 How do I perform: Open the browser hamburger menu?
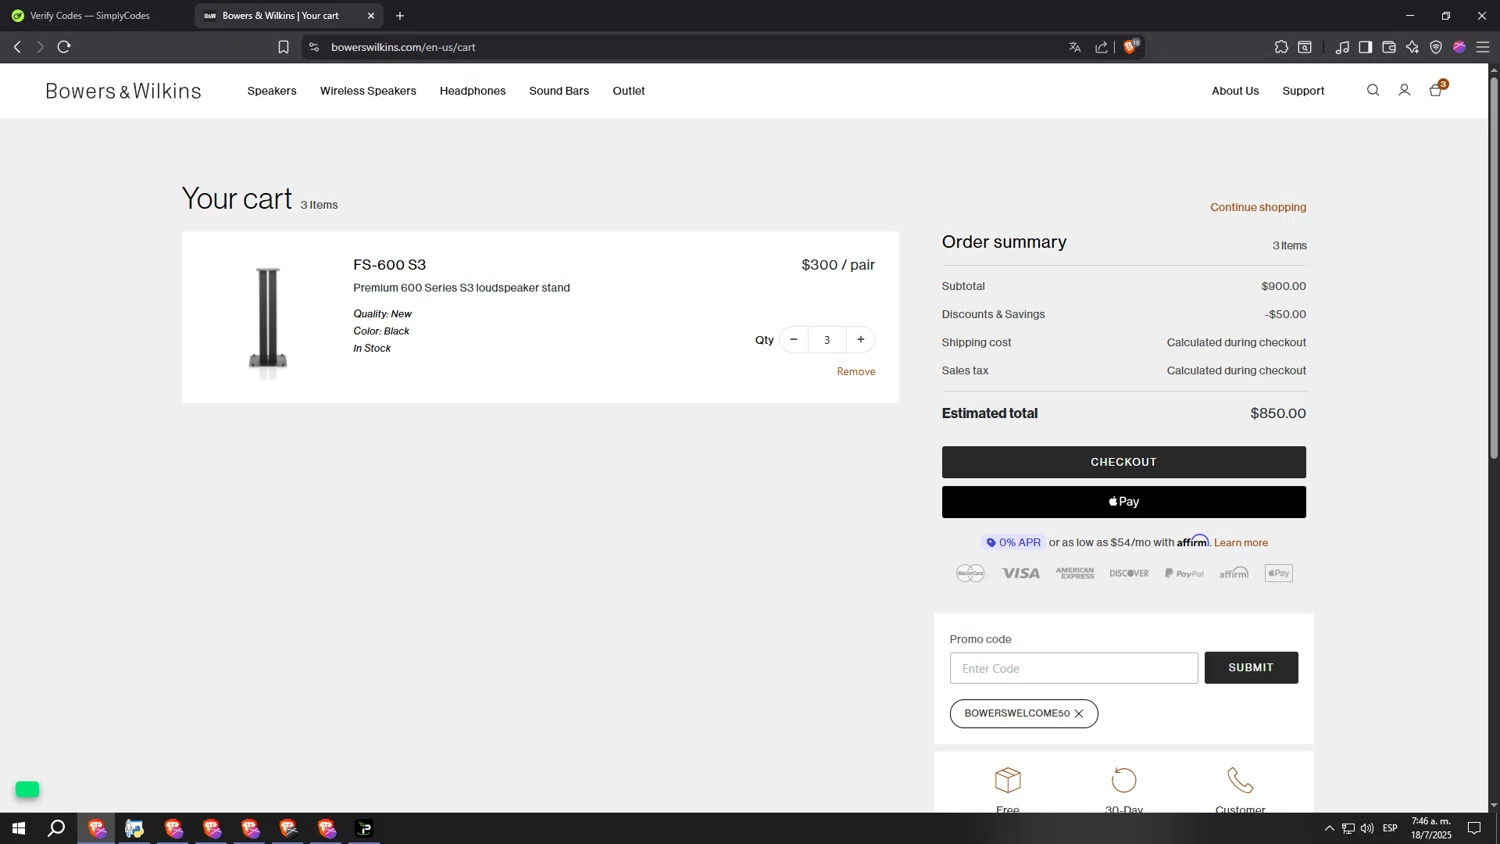1483,47
